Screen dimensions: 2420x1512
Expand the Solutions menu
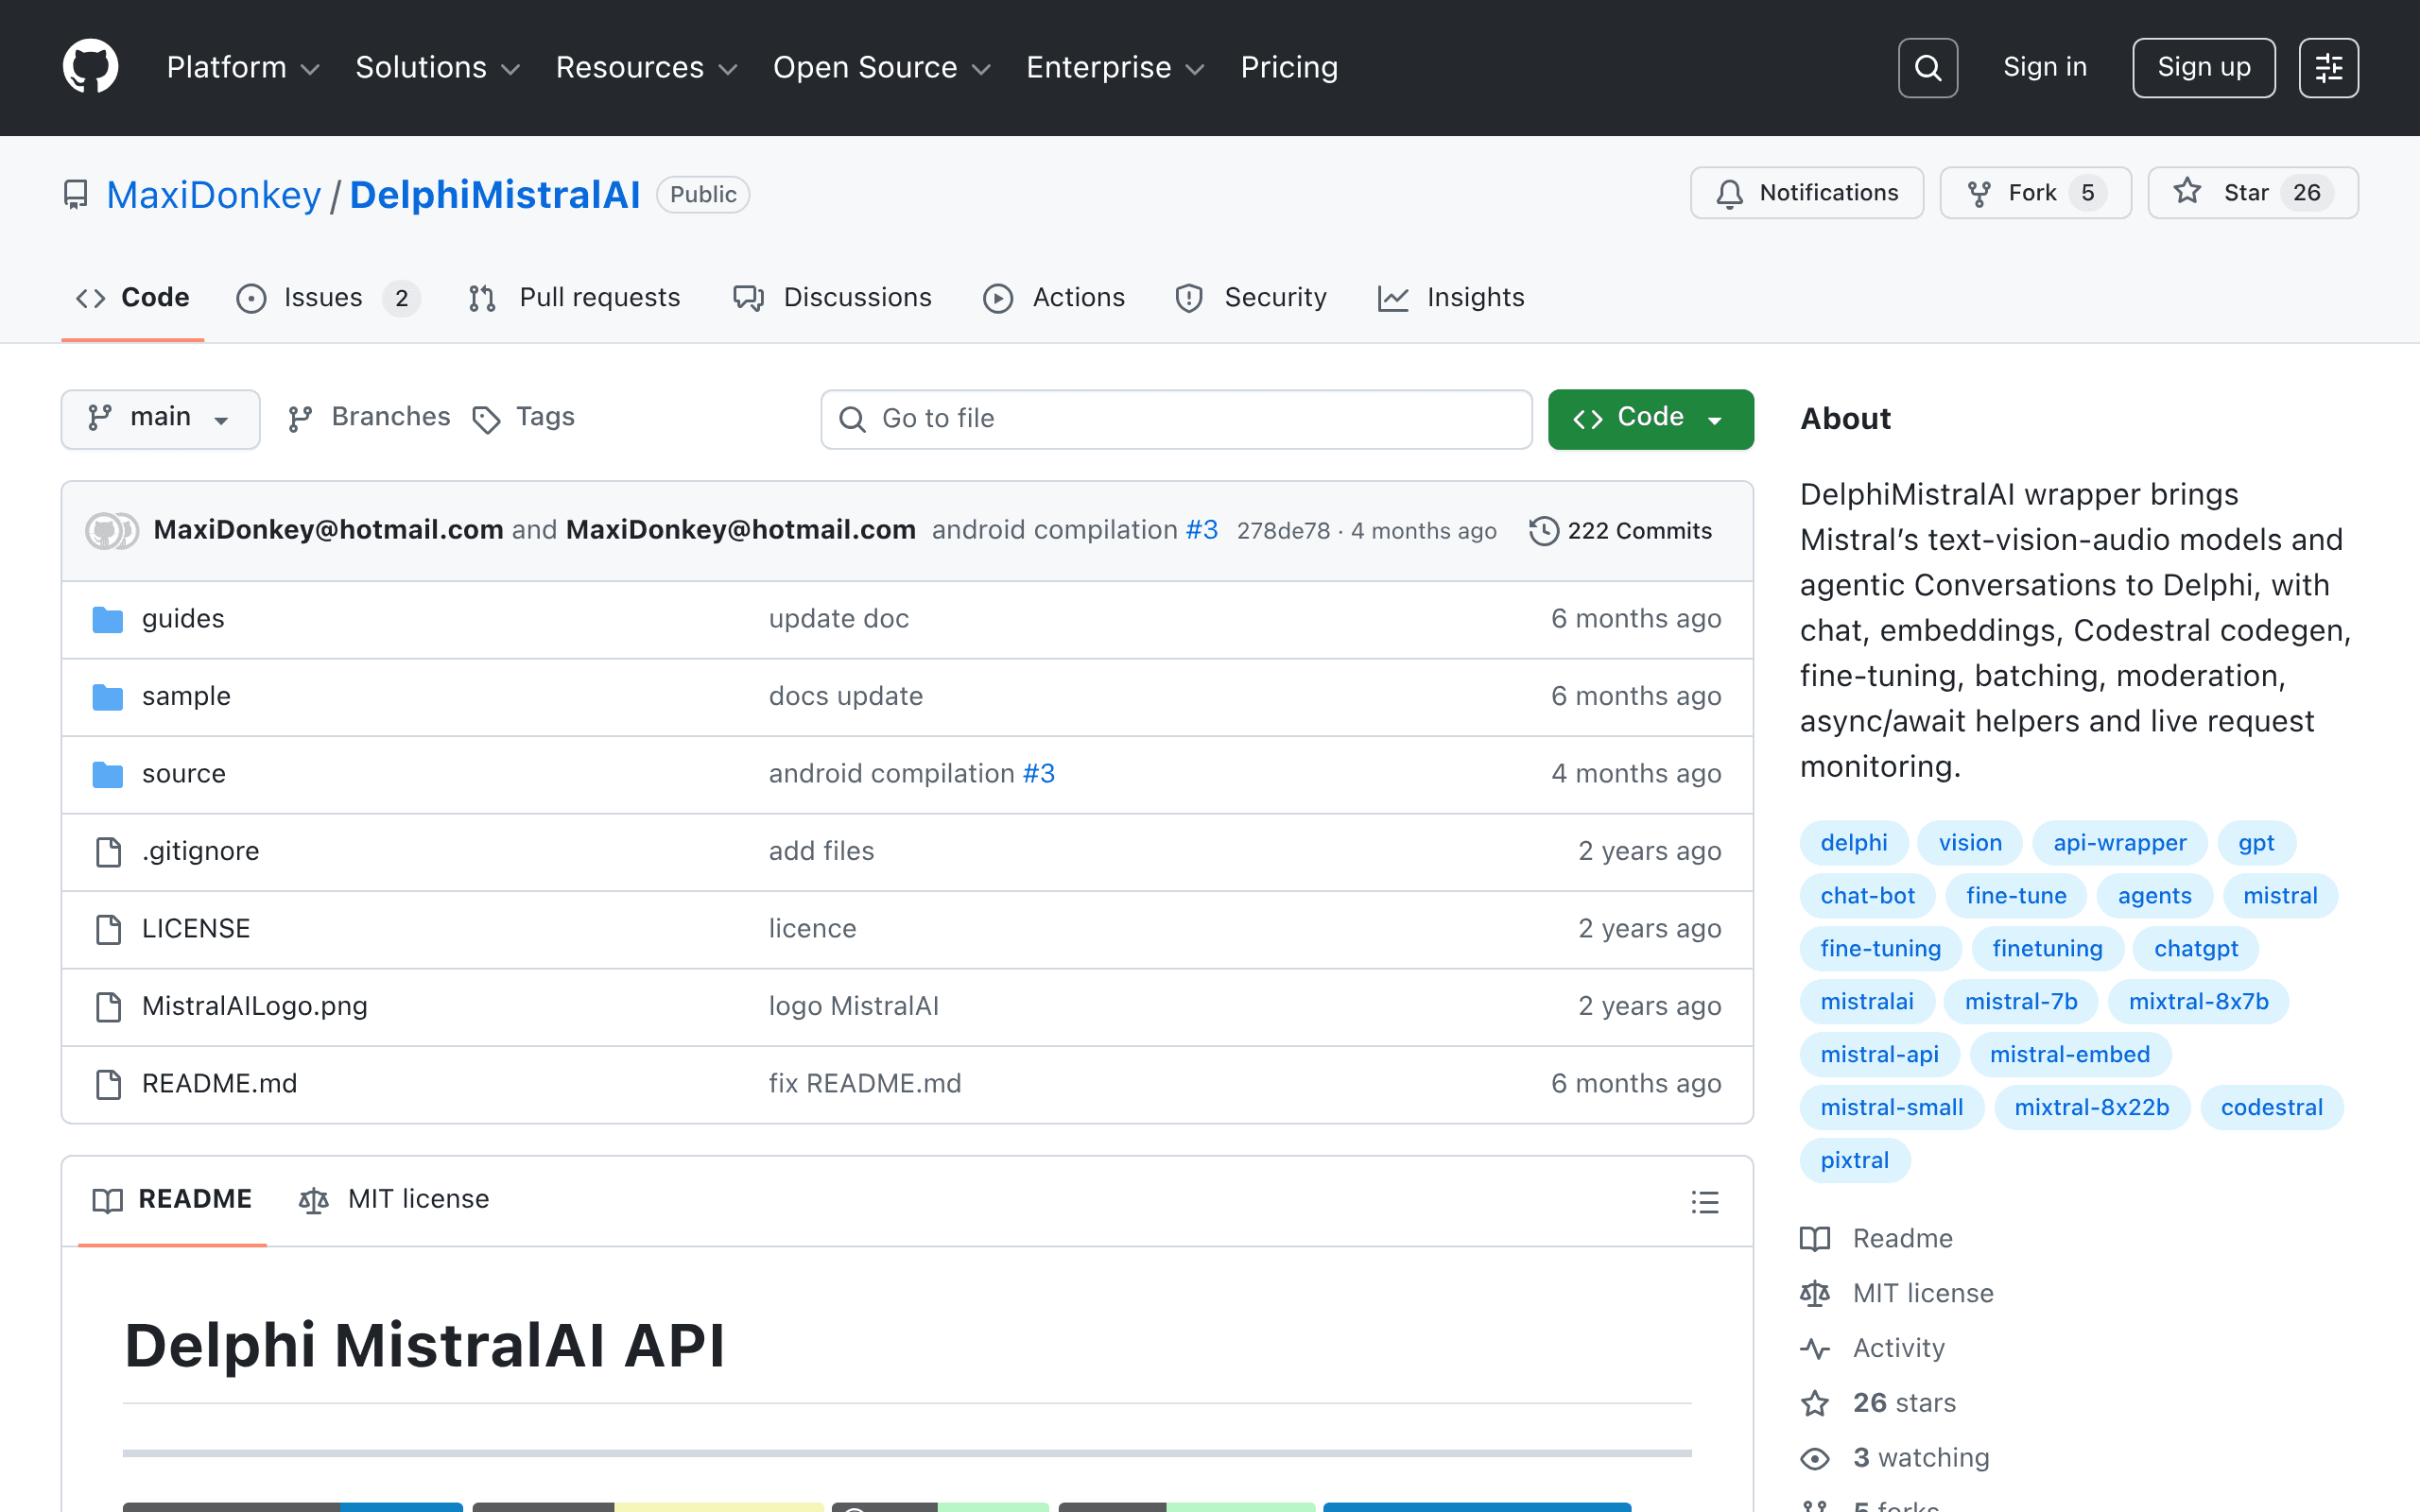tap(437, 67)
